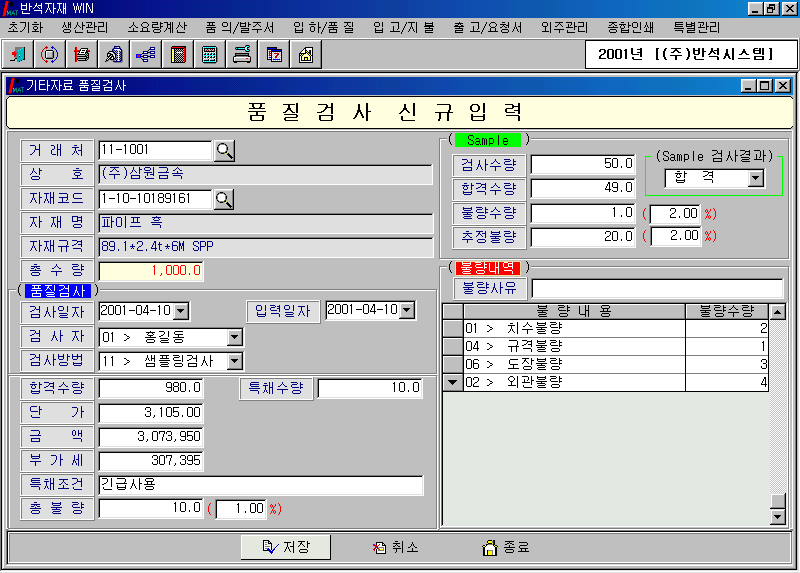Click the magnifier next to 거래처 field

click(225, 151)
